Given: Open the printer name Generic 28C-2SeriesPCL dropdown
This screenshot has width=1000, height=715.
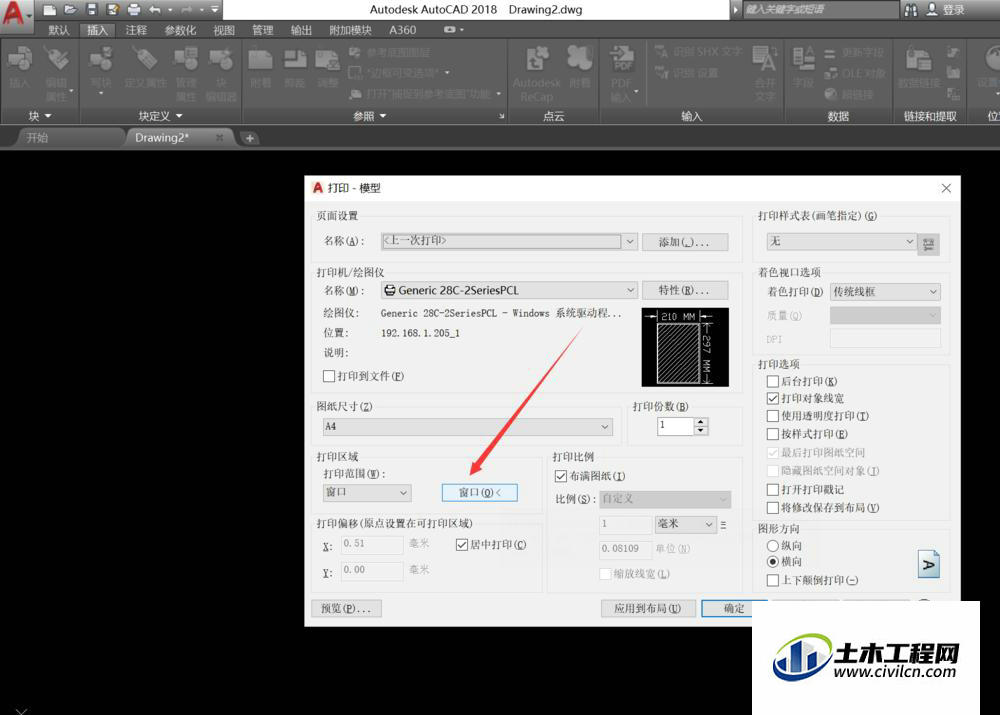Looking at the screenshot, I should [508, 290].
